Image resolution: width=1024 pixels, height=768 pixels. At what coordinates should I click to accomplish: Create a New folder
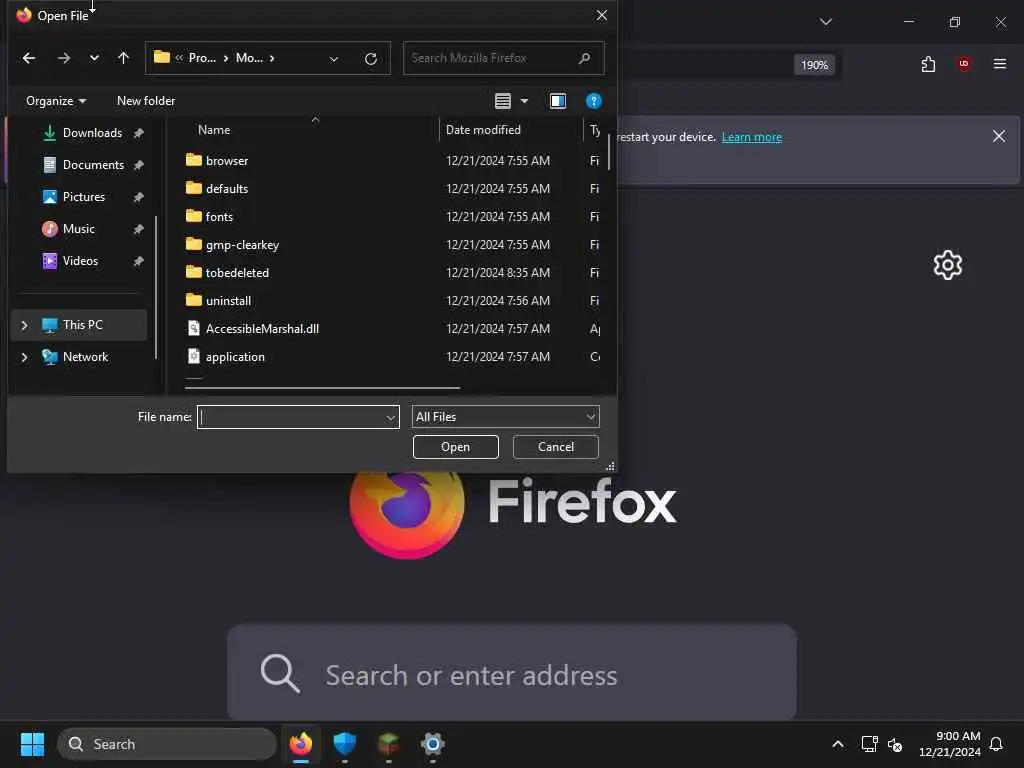(146, 101)
